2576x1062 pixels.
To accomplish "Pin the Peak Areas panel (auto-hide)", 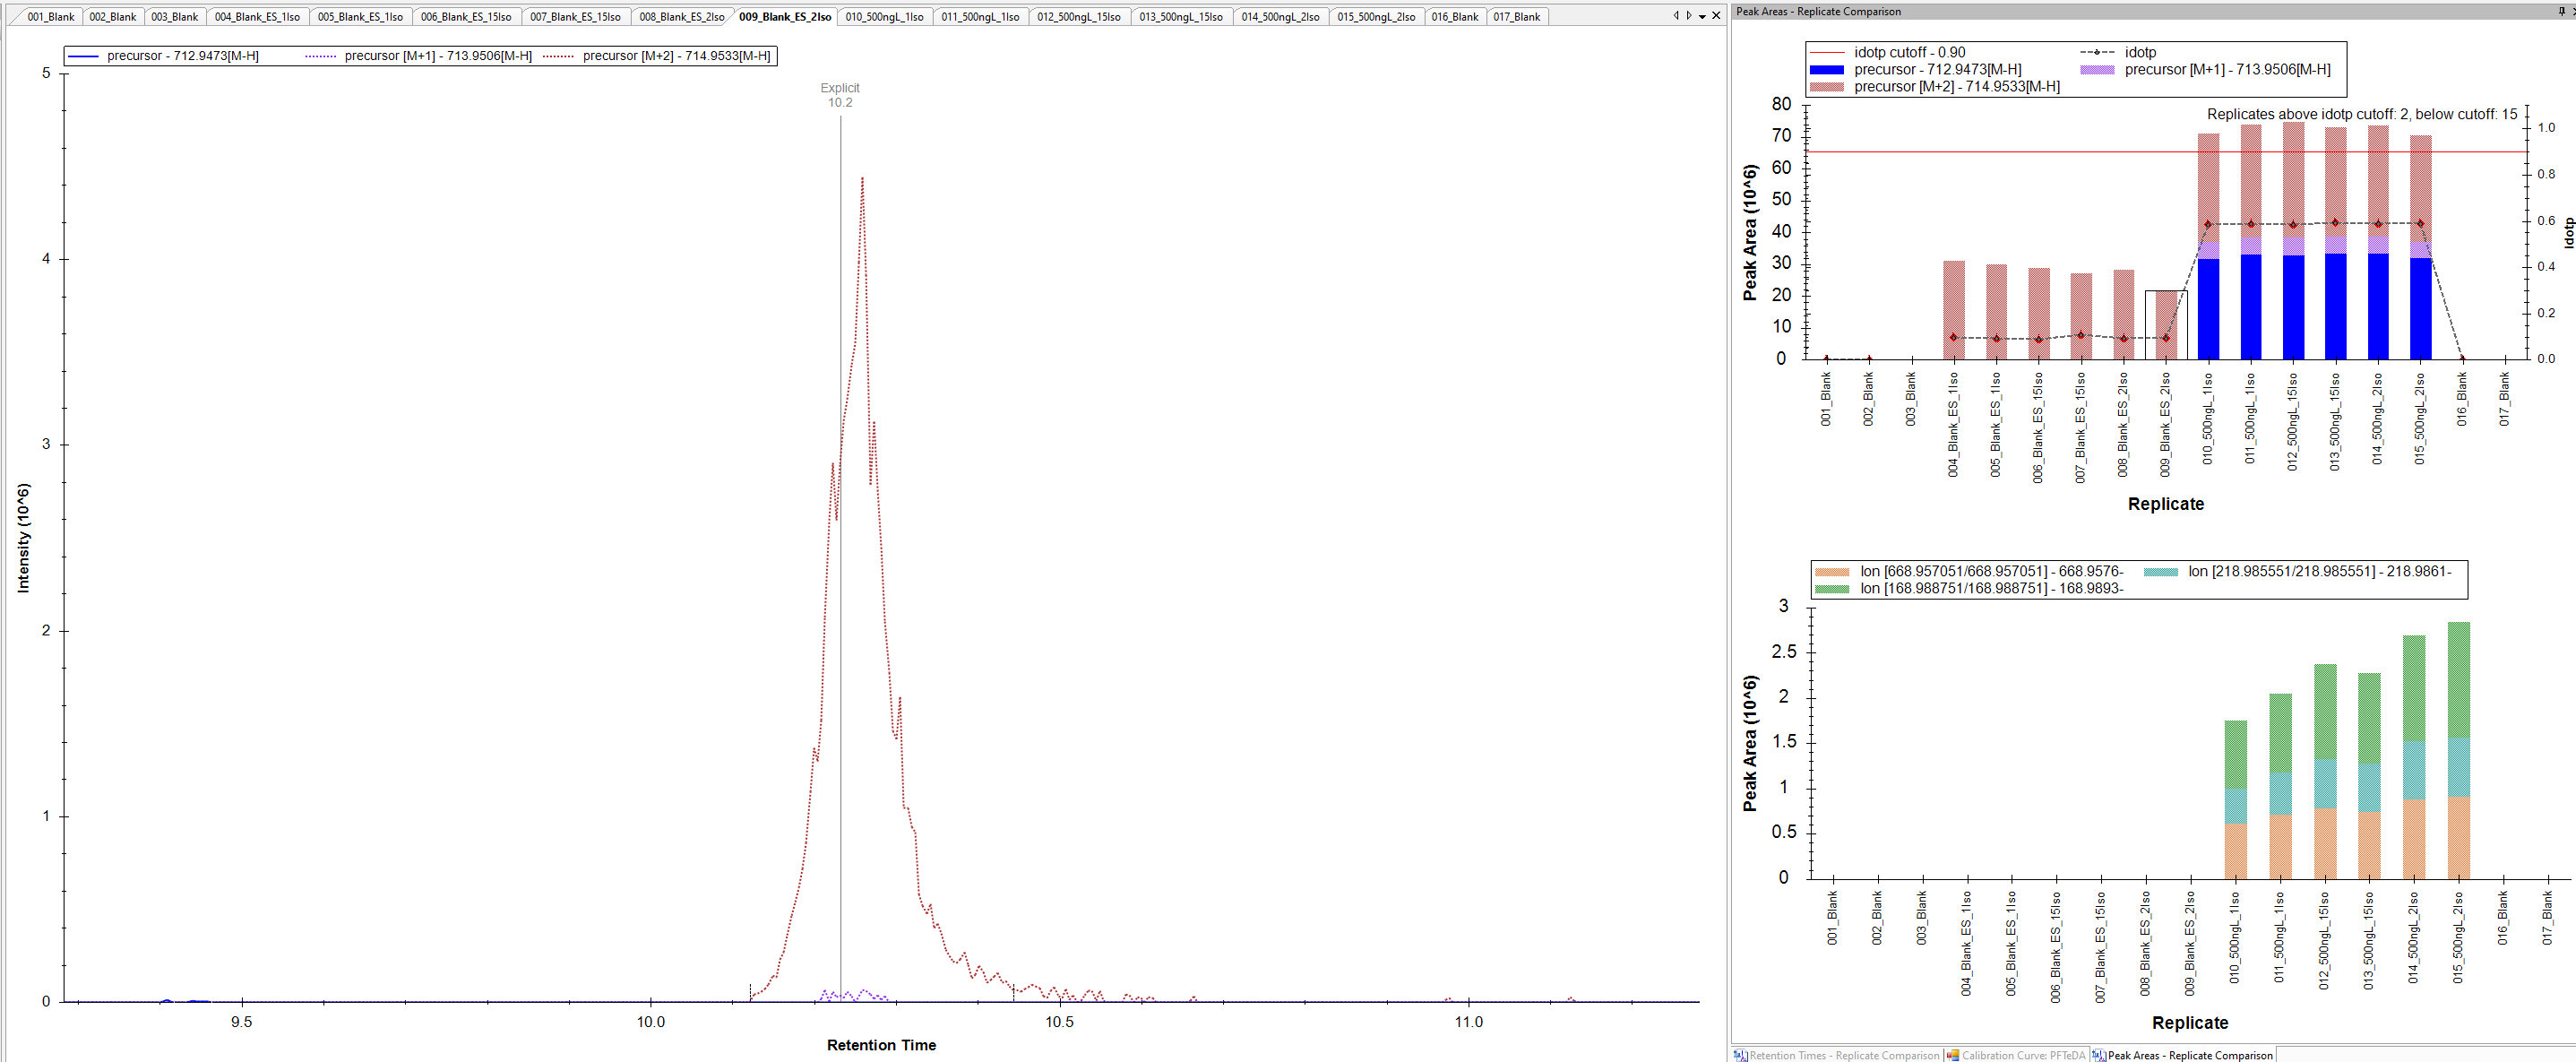I will [x=2562, y=11].
